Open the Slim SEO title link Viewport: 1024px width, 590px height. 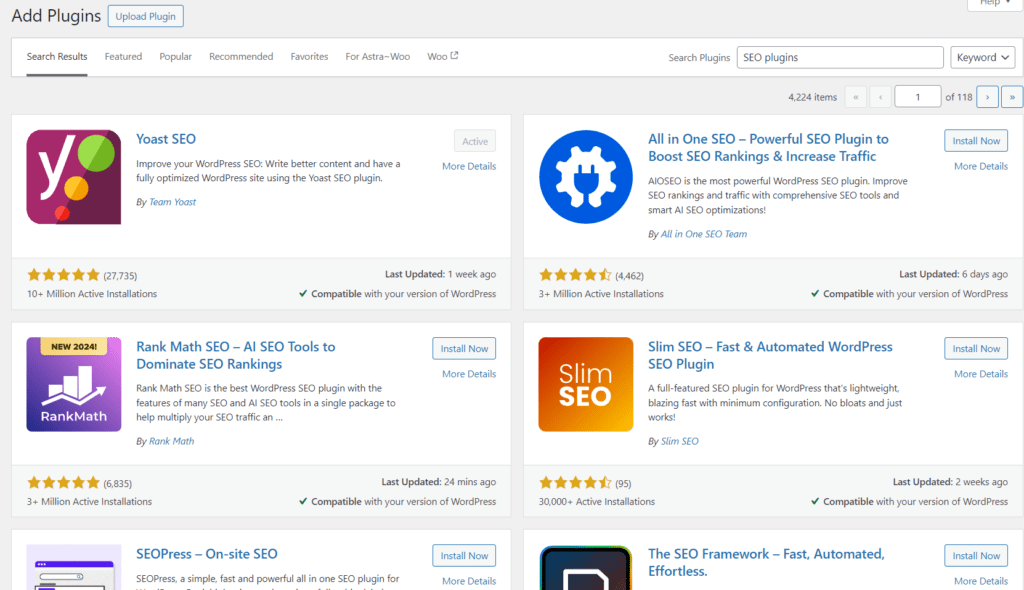770,355
